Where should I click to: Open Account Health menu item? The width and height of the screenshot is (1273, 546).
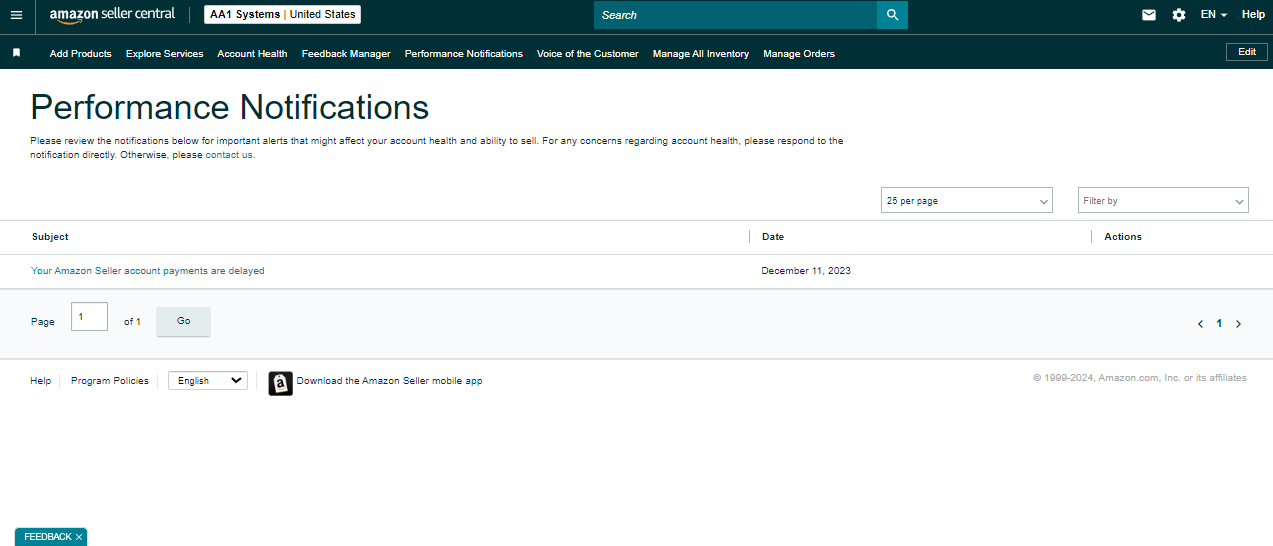click(252, 54)
